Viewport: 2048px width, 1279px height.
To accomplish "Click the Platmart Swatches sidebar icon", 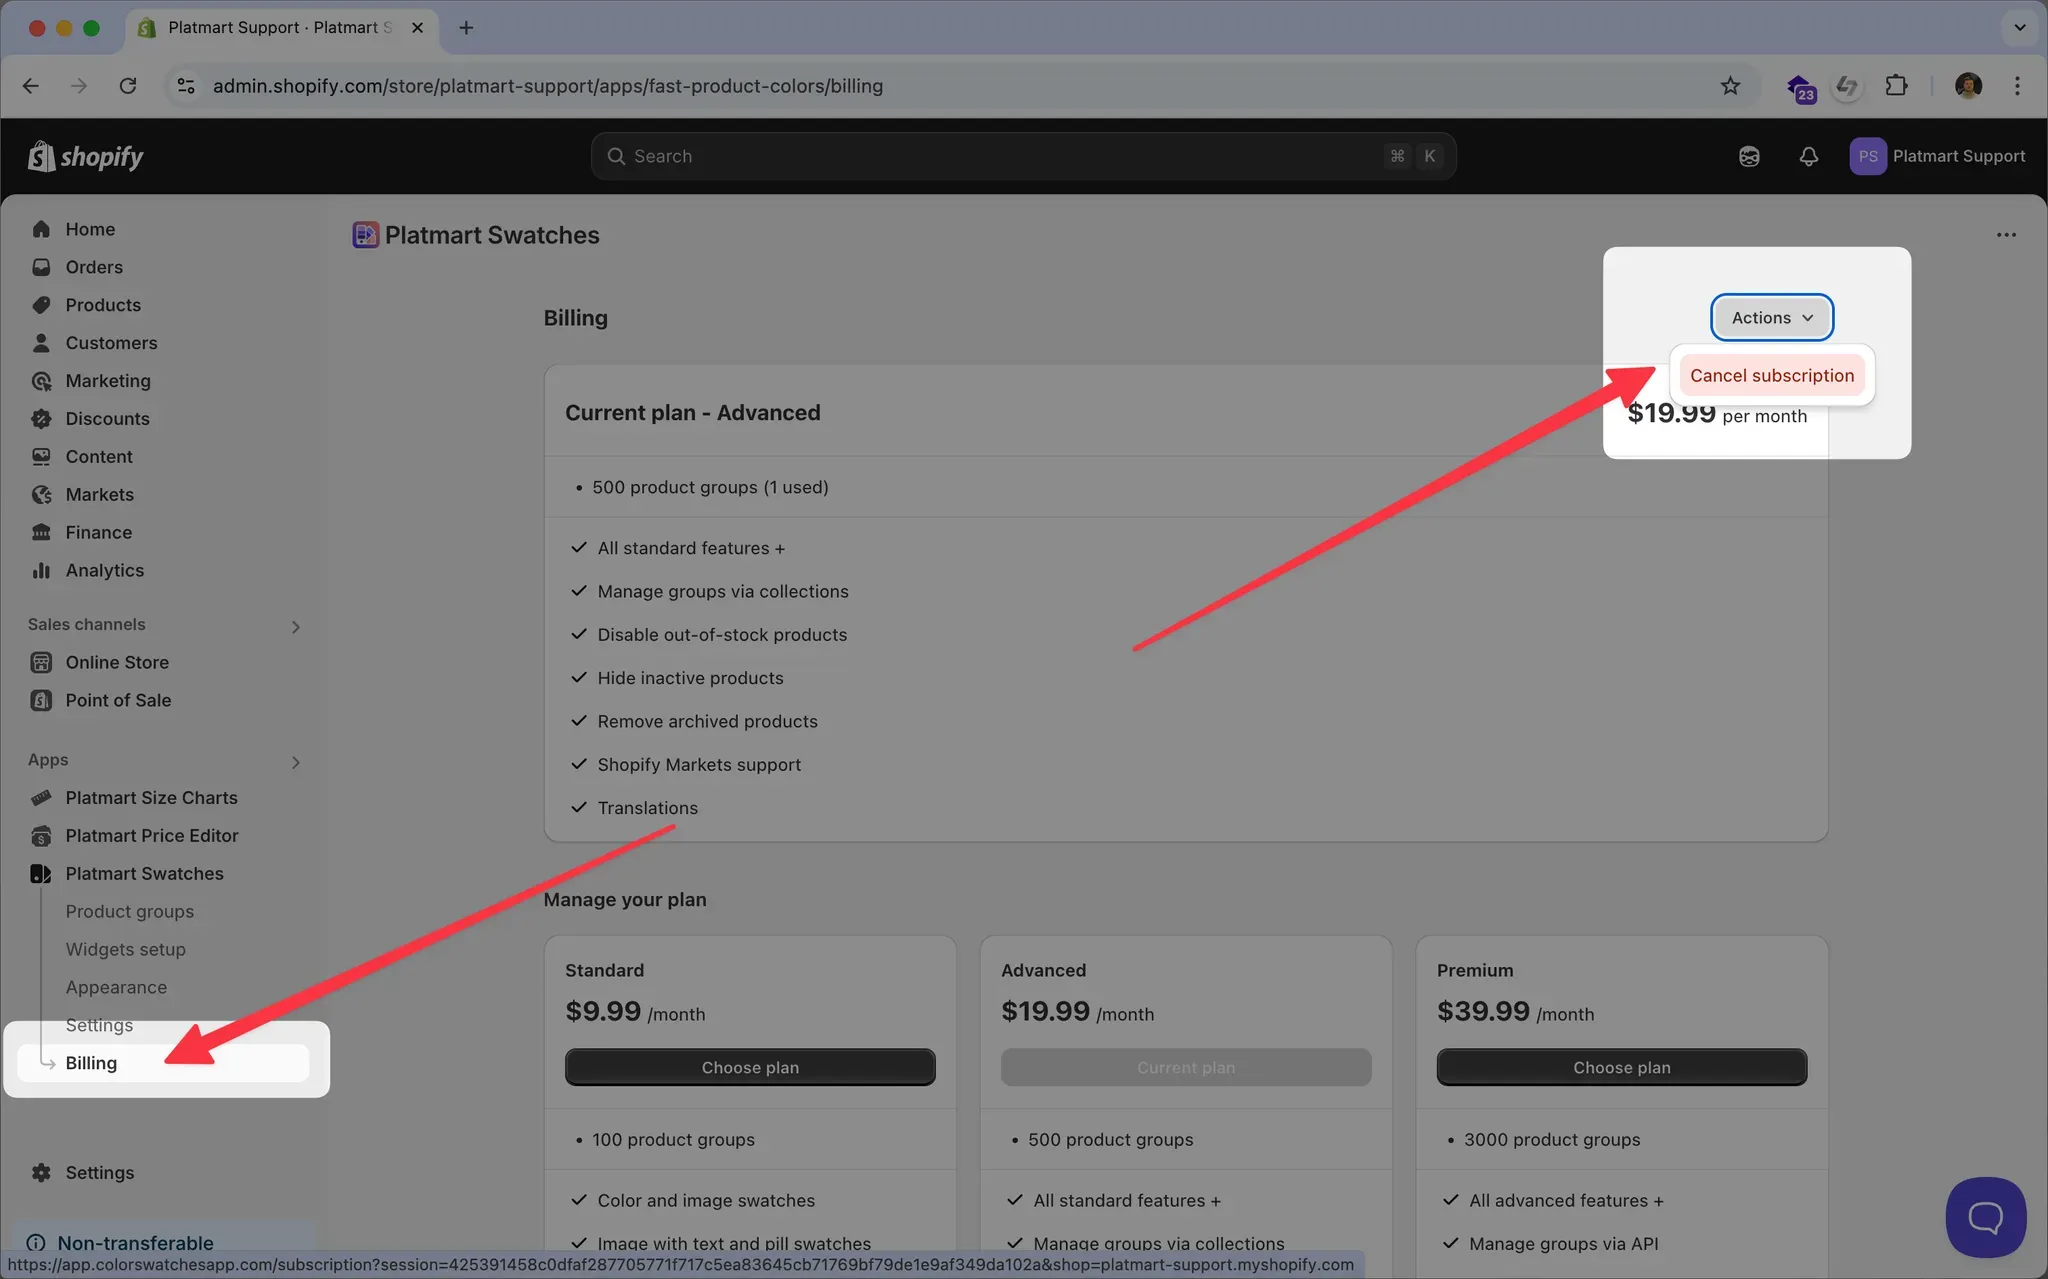I will (41, 874).
